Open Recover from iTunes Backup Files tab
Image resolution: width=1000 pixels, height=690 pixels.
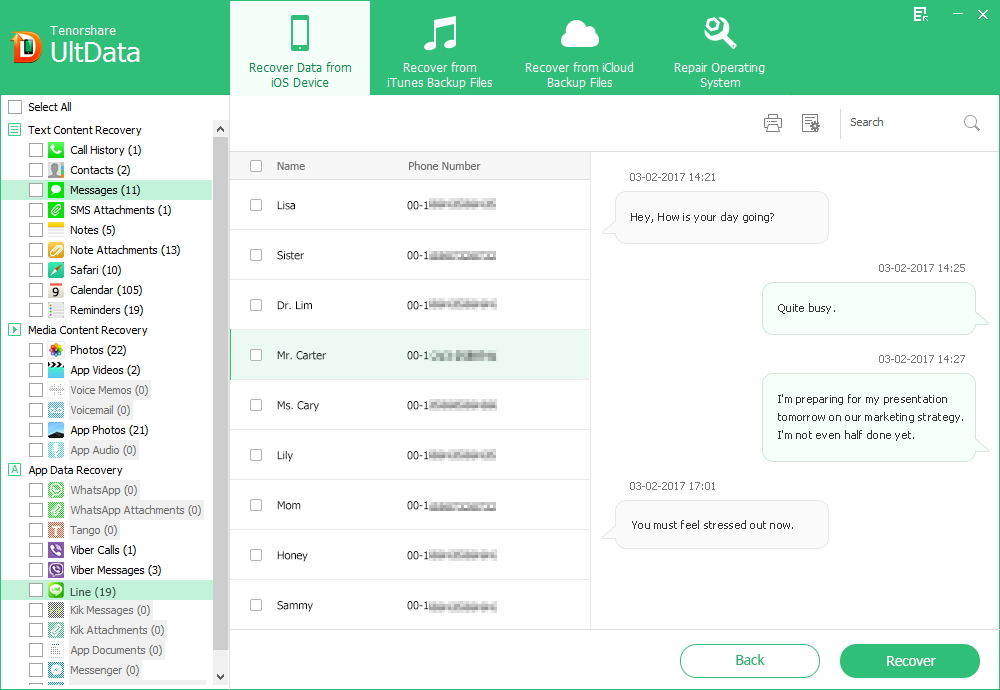[x=439, y=48]
